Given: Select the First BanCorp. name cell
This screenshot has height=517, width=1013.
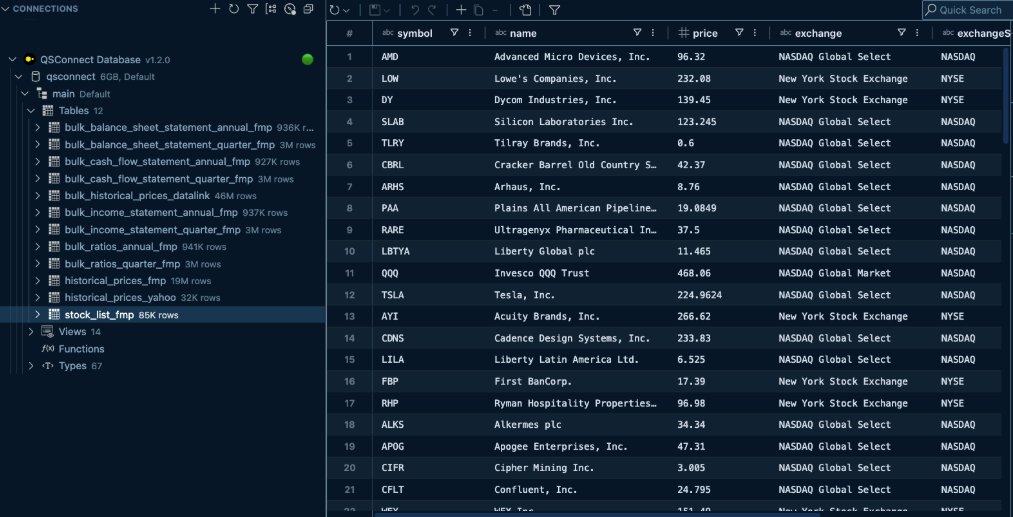Looking at the screenshot, I should pos(576,381).
